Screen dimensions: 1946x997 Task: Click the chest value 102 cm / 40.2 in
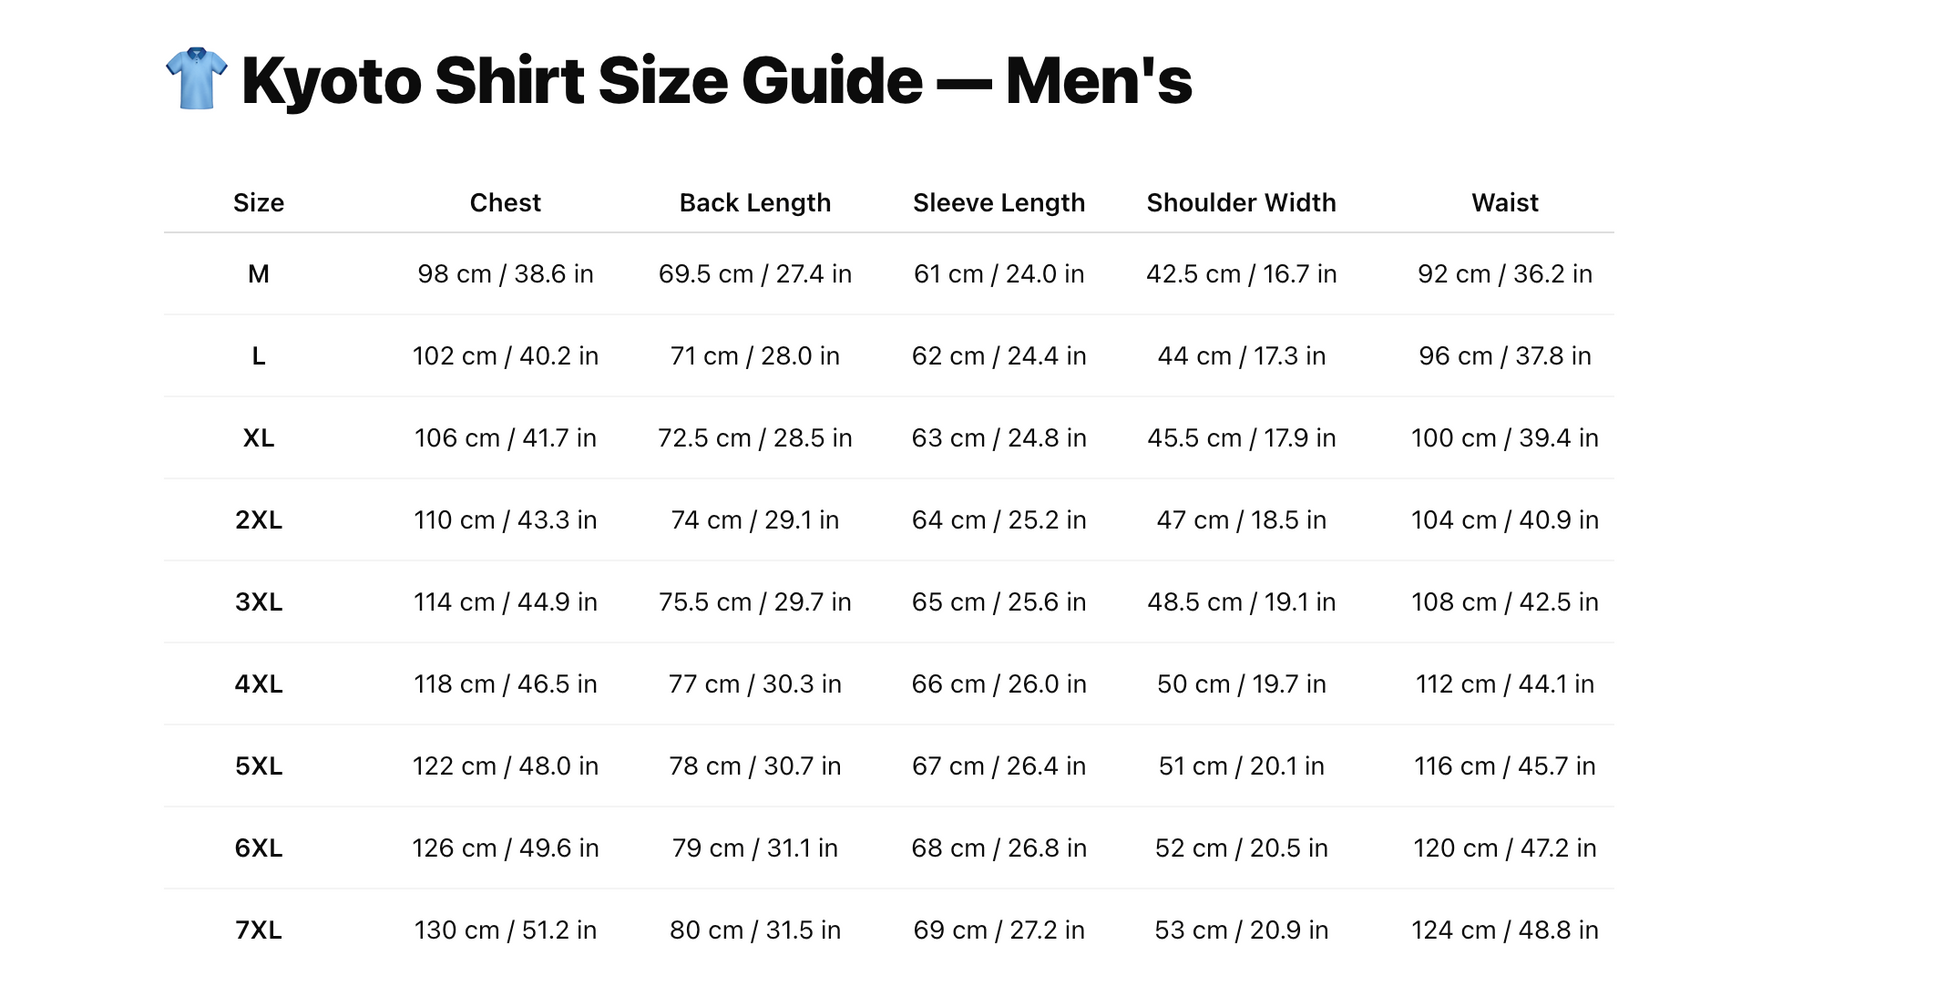(505, 356)
